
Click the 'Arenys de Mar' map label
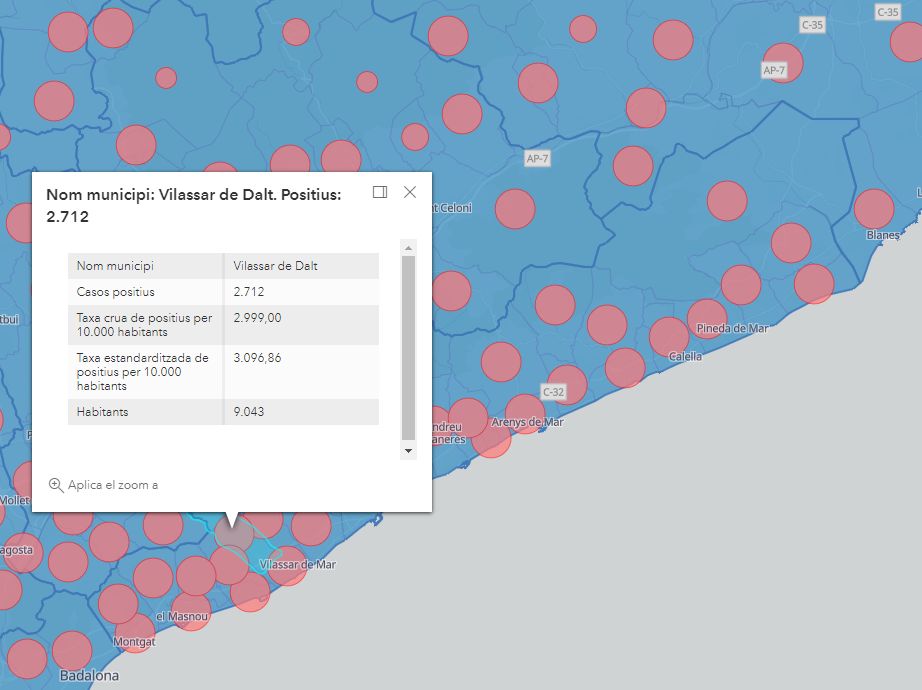click(527, 422)
